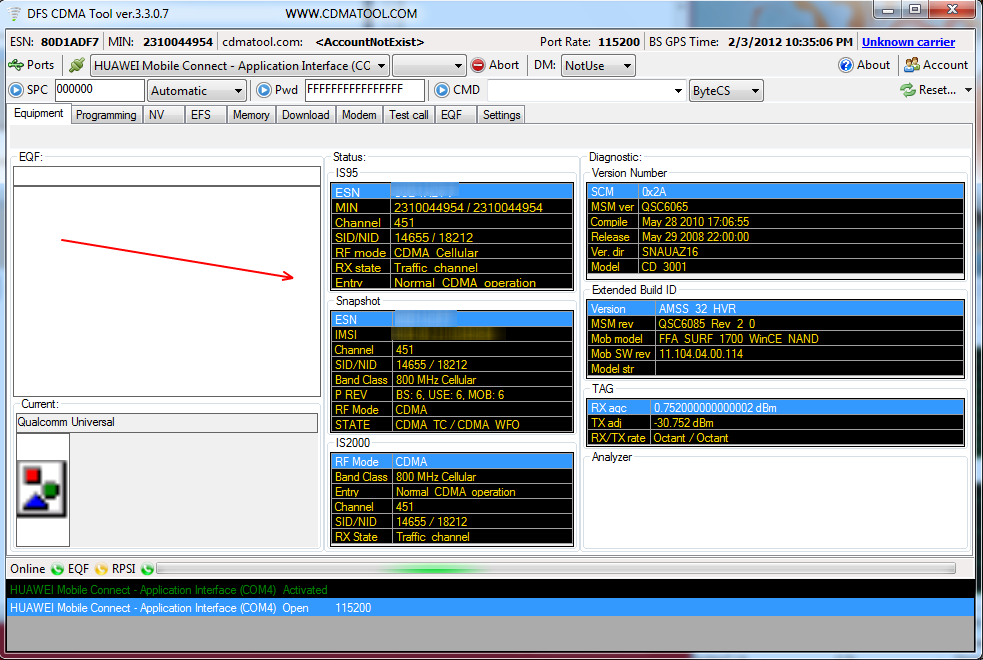This screenshot has height=660, width=983.
Task: Select the IS95 MIN row
Action: [x=451, y=207]
